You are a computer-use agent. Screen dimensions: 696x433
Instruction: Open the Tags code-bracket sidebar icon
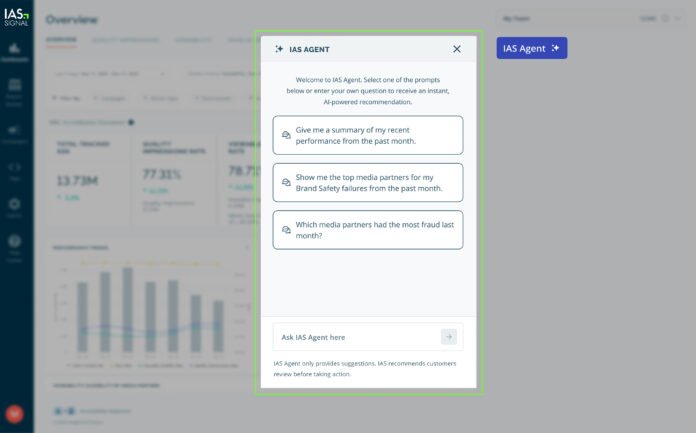click(16, 168)
